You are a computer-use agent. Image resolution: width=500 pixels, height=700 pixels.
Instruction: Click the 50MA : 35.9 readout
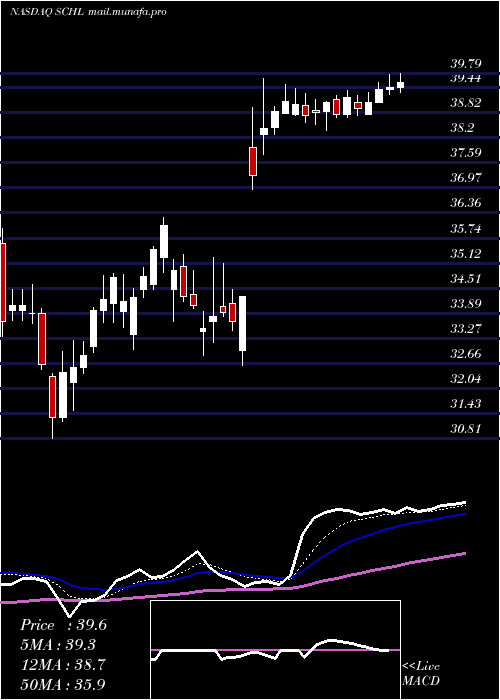pyautogui.click(x=62, y=684)
